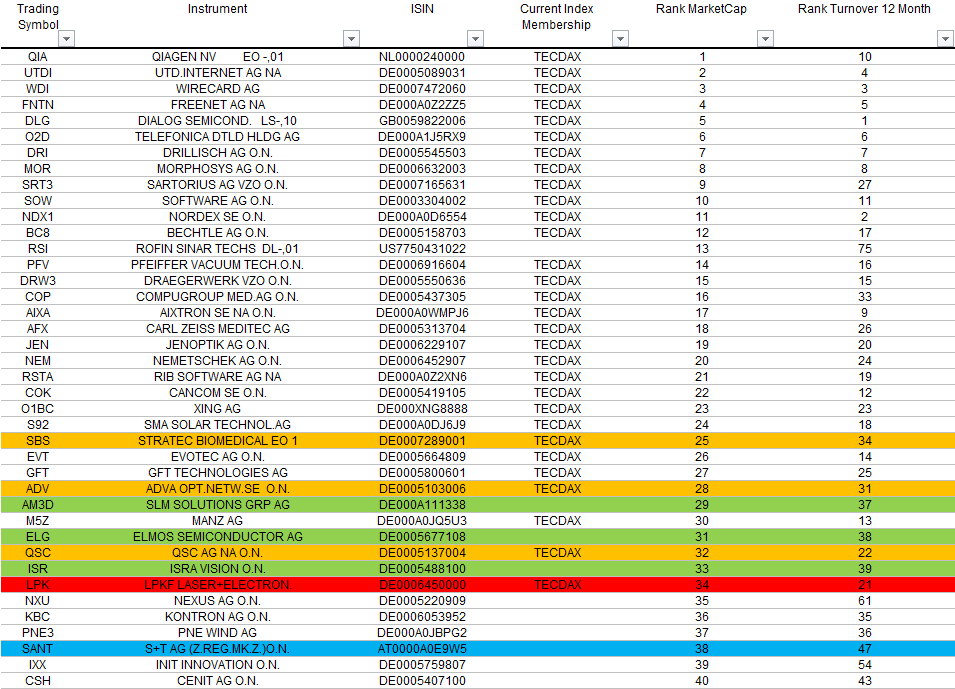
Task: Select the WIRECARD AG instrument cell
Action: (x=217, y=88)
